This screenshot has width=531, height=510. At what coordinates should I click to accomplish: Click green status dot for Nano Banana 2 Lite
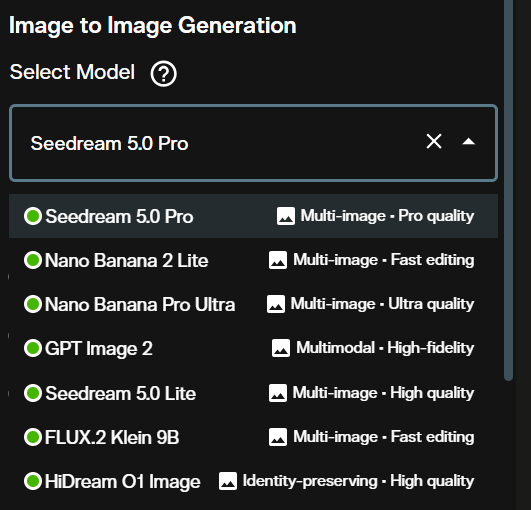click(33, 260)
